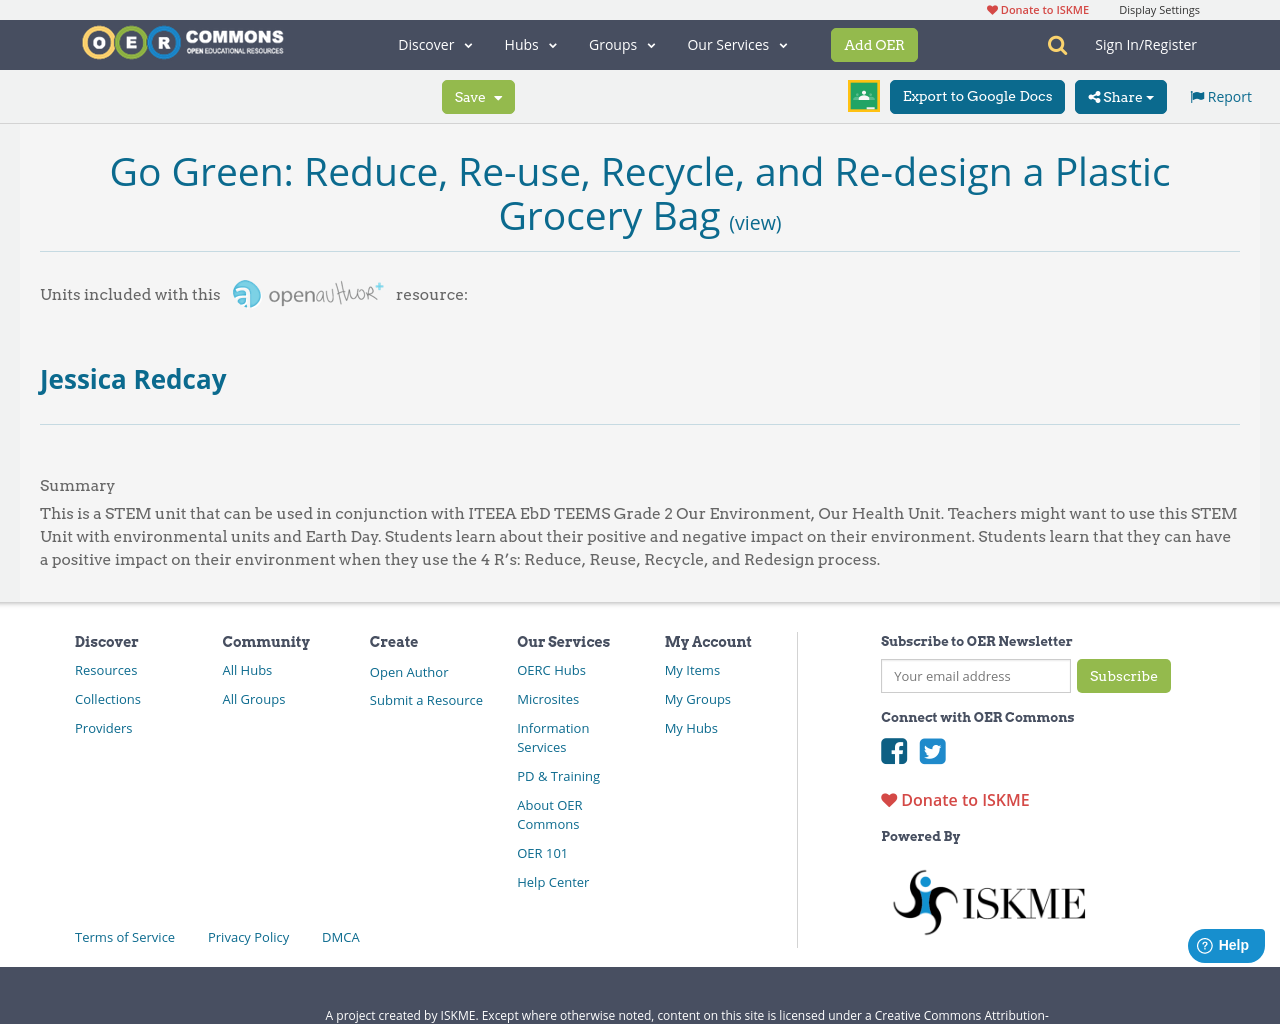
Task: Click the email address input field
Action: click(975, 675)
